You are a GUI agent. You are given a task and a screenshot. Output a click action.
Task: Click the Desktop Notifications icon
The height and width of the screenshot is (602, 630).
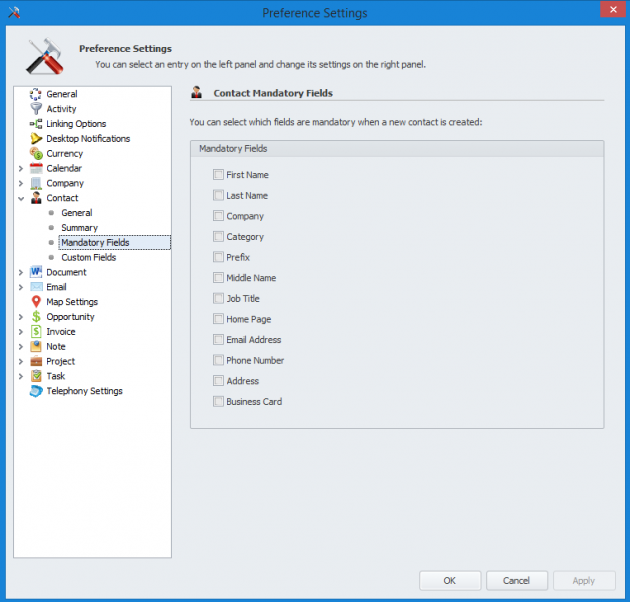[x=36, y=139]
